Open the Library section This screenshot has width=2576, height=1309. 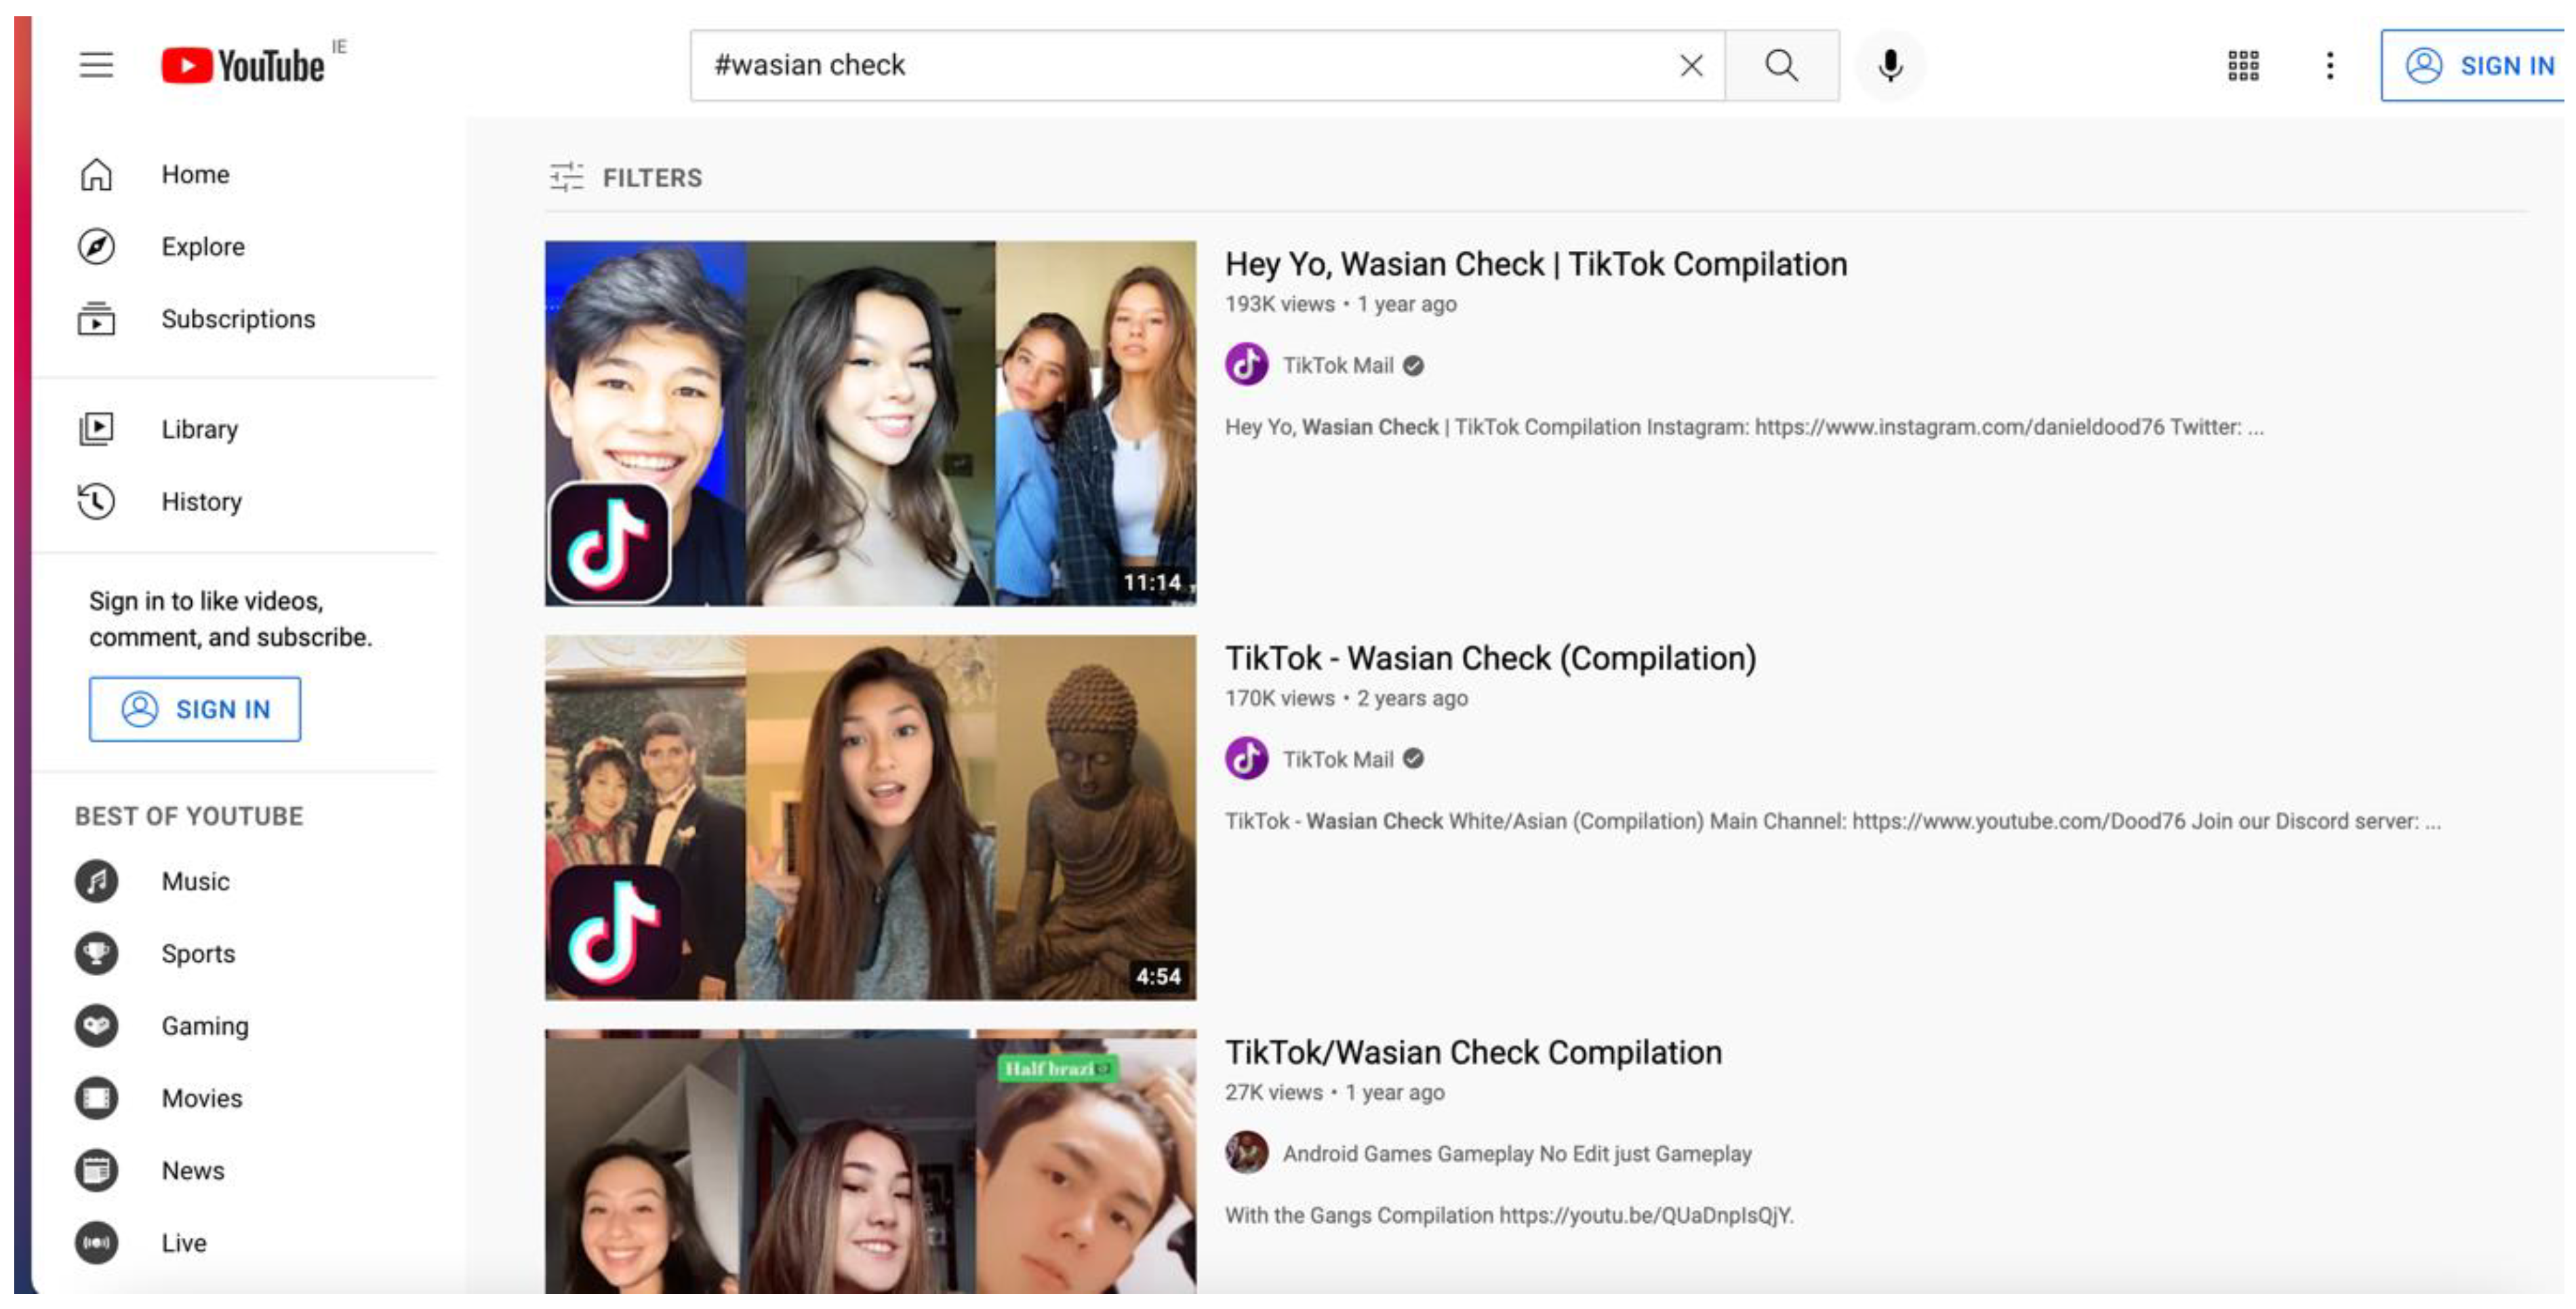(199, 429)
